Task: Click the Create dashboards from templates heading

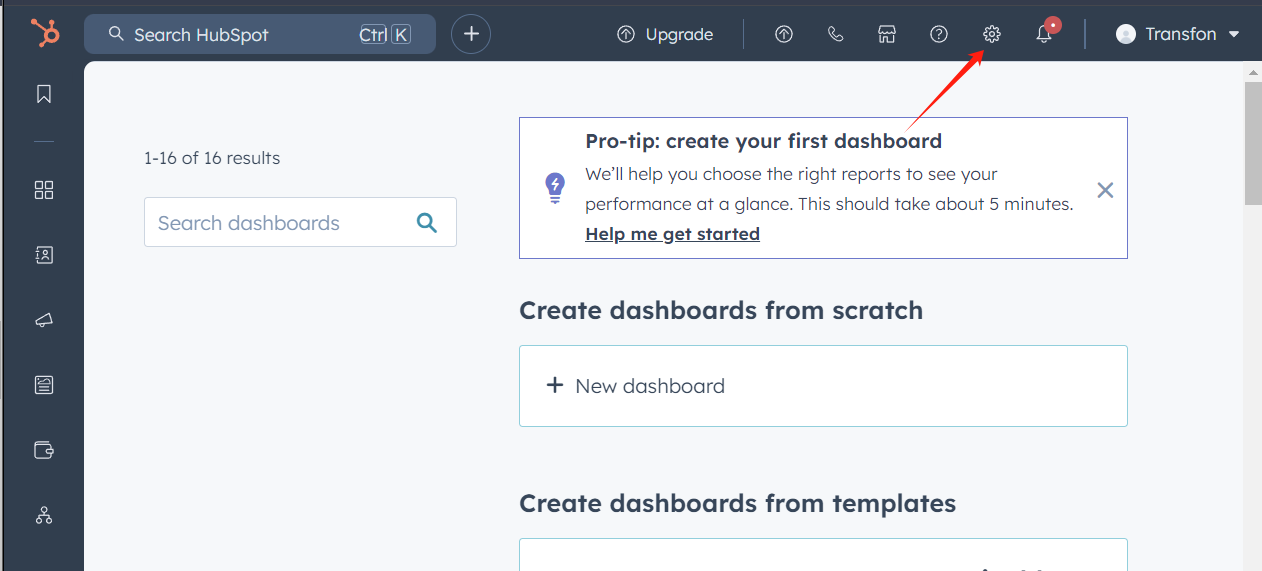Action: 738,503
